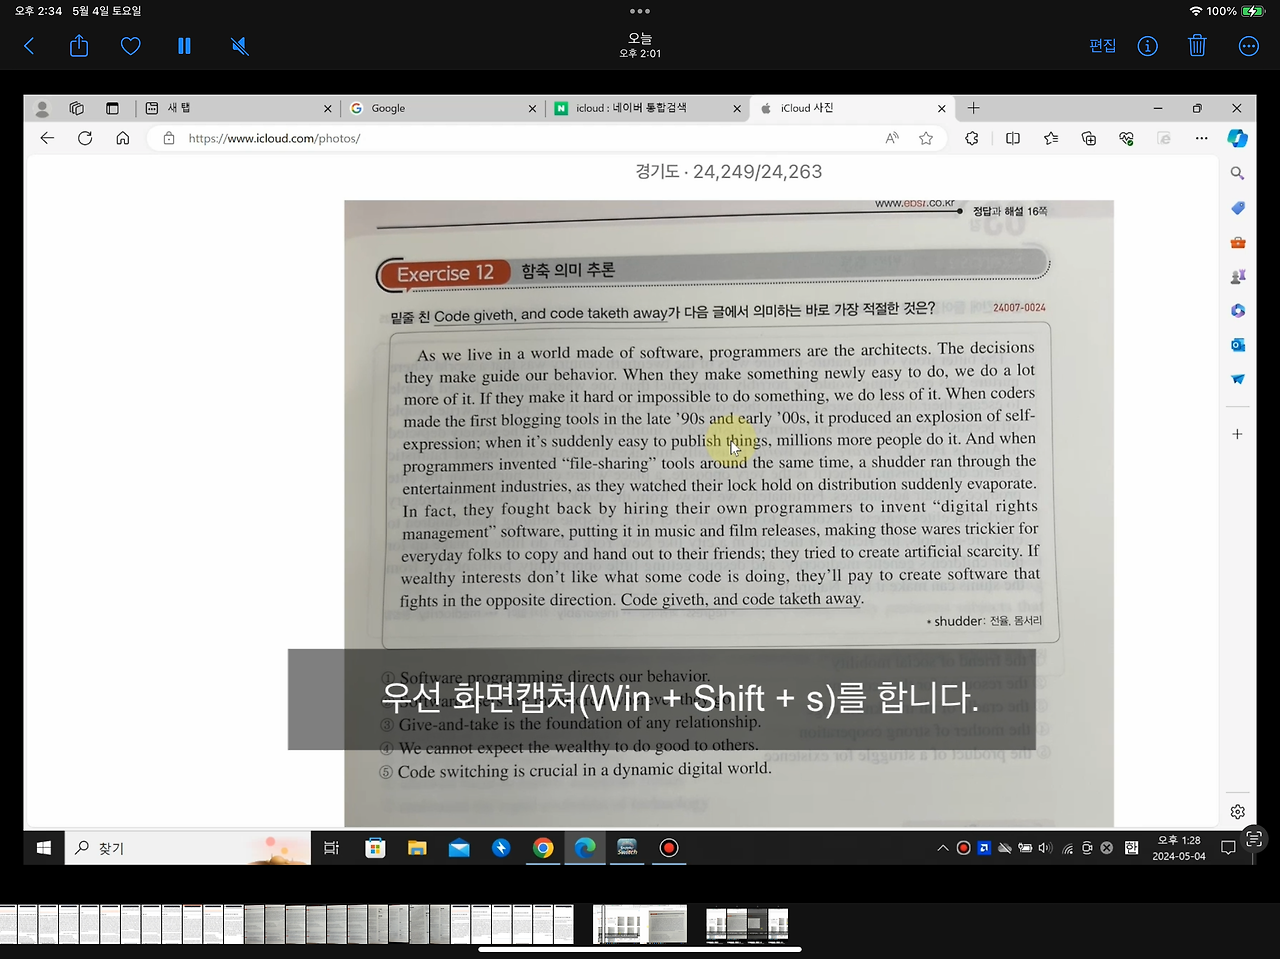Open the Edge sidebar shopping tag

[1238, 208]
